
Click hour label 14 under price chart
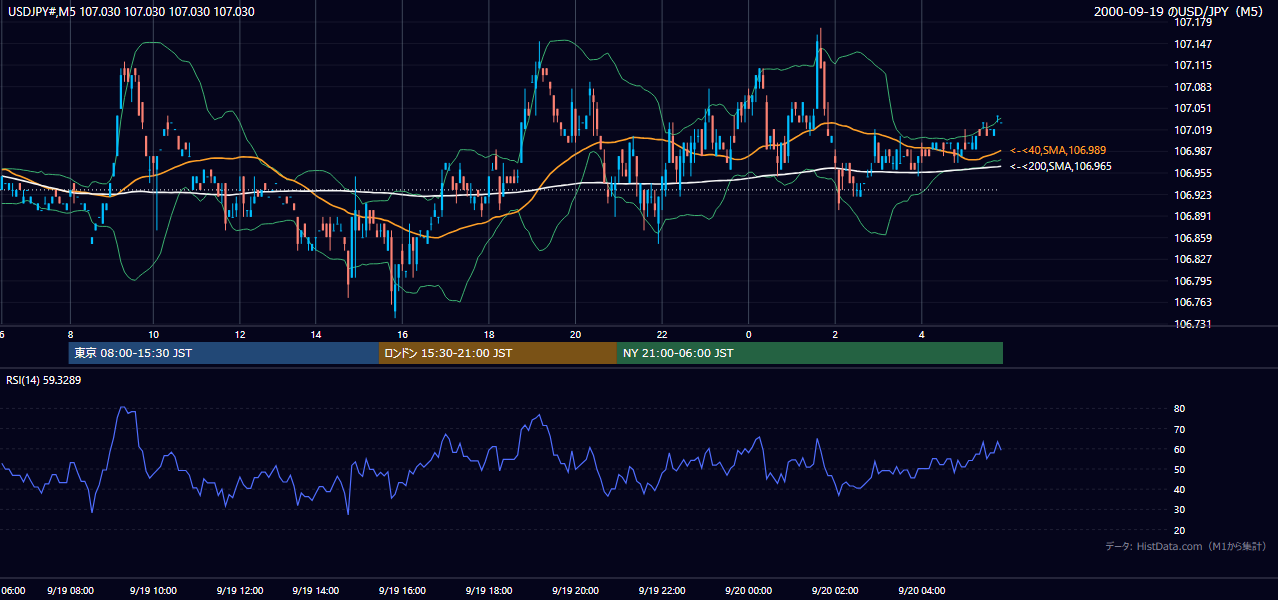click(316, 334)
